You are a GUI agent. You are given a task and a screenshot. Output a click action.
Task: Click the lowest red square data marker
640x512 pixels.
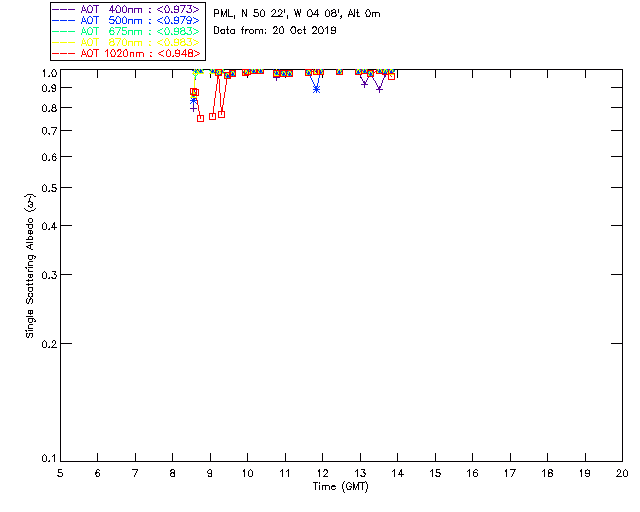[x=200, y=118]
